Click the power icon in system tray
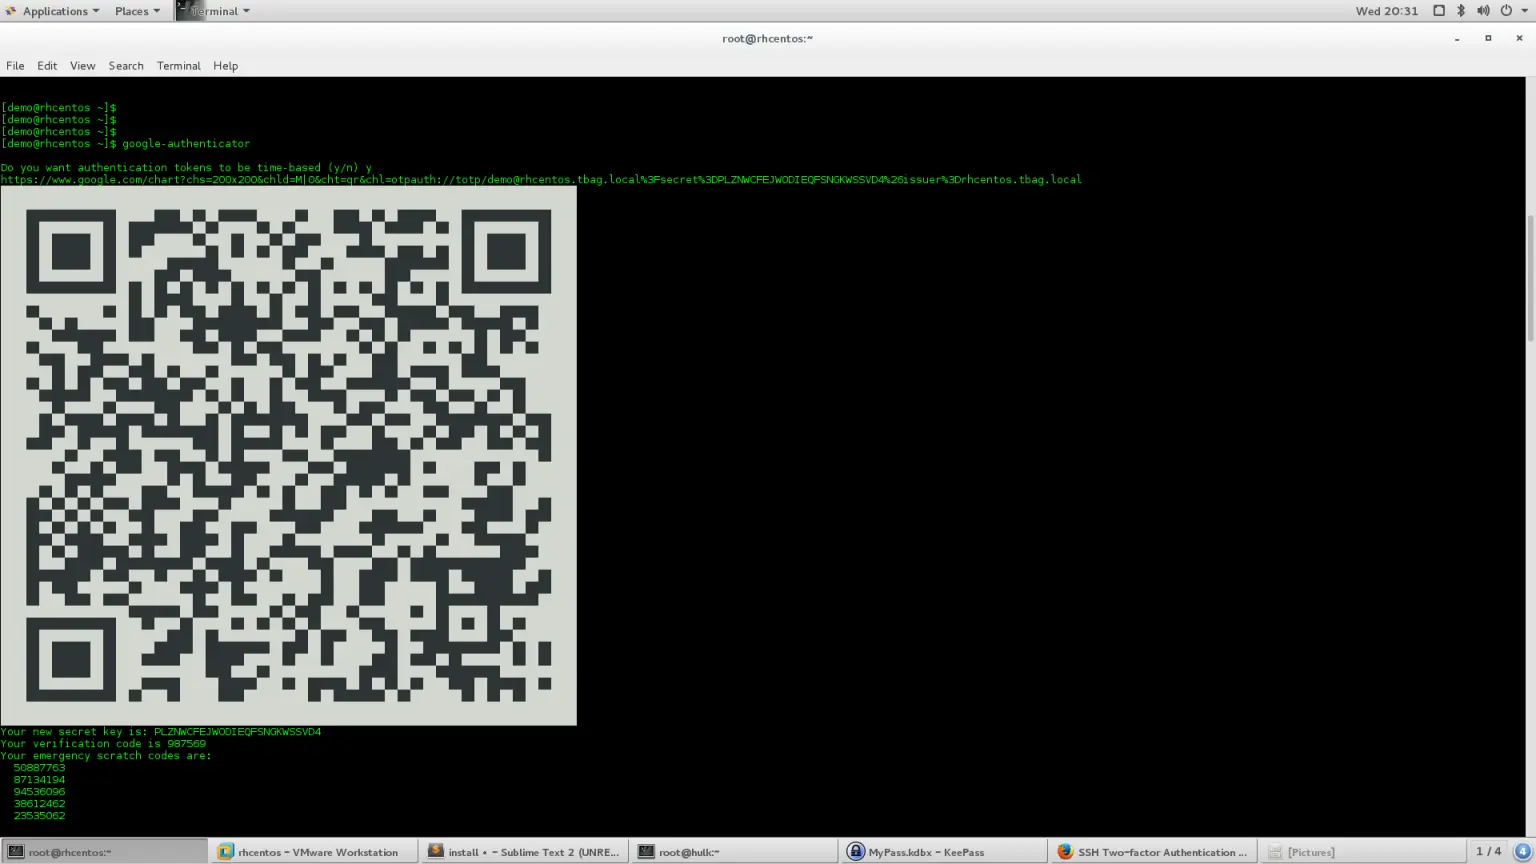Image resolution: width=1536 pixels, height=864 pixels. [1506, 11]
